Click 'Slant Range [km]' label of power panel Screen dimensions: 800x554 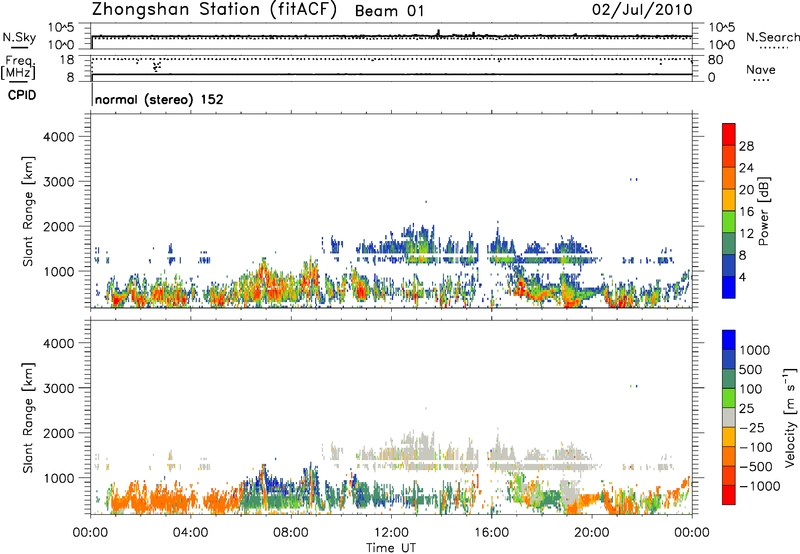click(28, 211)
